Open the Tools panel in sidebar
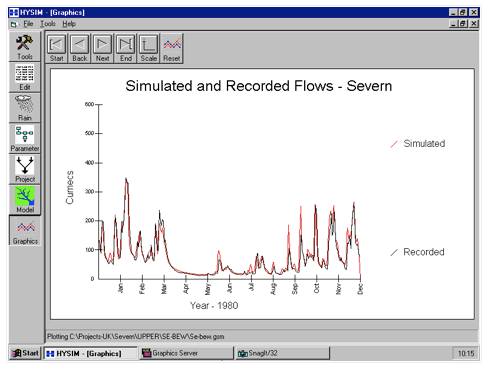Viewport: 490px width, 369px height. 25,47
